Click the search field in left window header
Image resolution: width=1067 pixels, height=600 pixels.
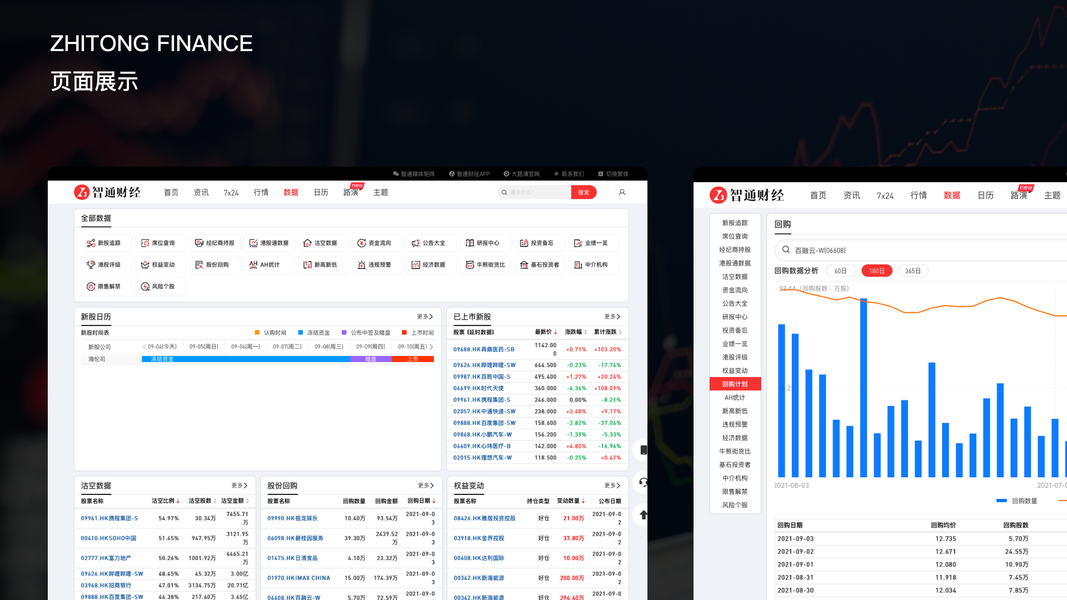click(535, 193)
